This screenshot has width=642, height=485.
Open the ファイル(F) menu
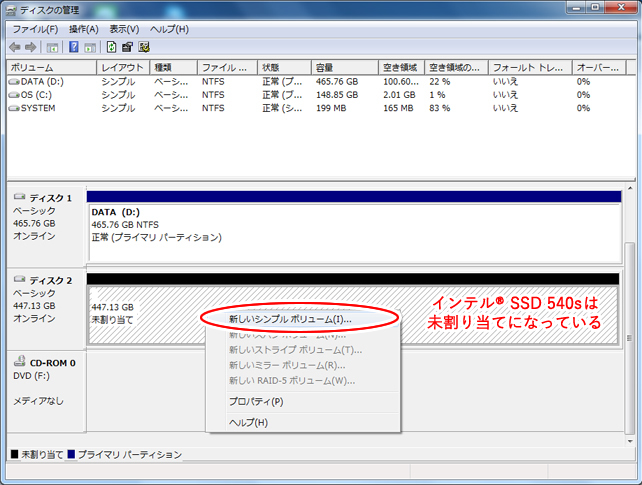(x=35, y=29)
